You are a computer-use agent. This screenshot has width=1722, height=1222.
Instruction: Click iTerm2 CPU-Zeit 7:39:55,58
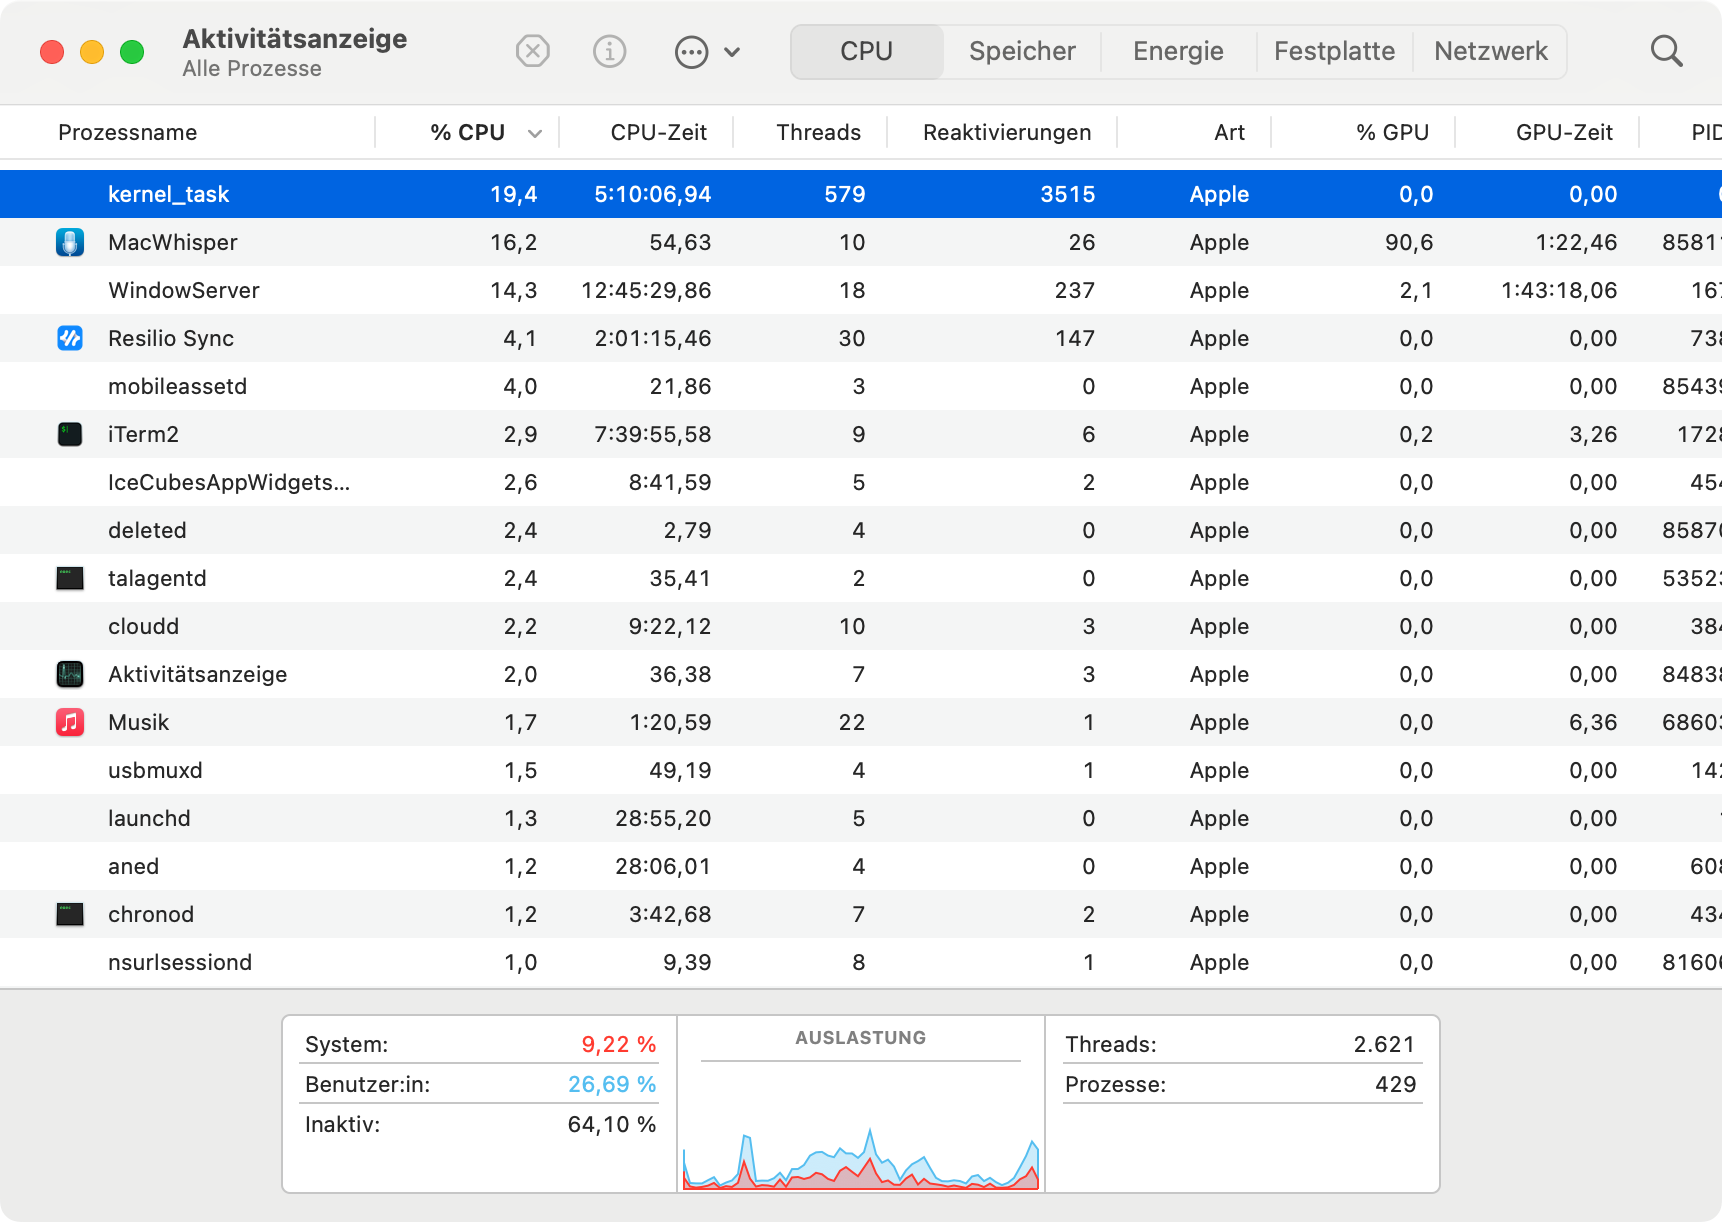652,434
